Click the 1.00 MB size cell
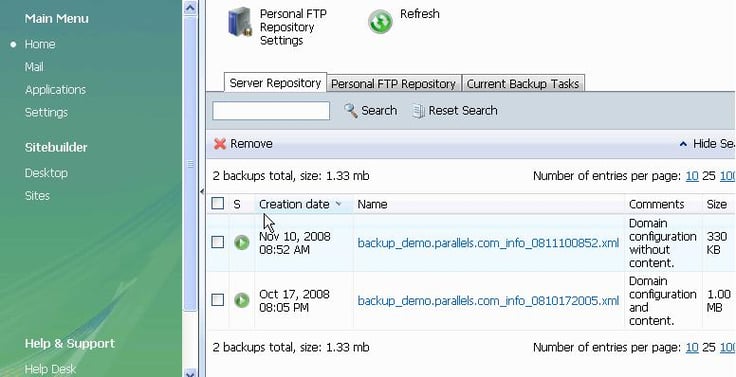 (x=719, y=301)
